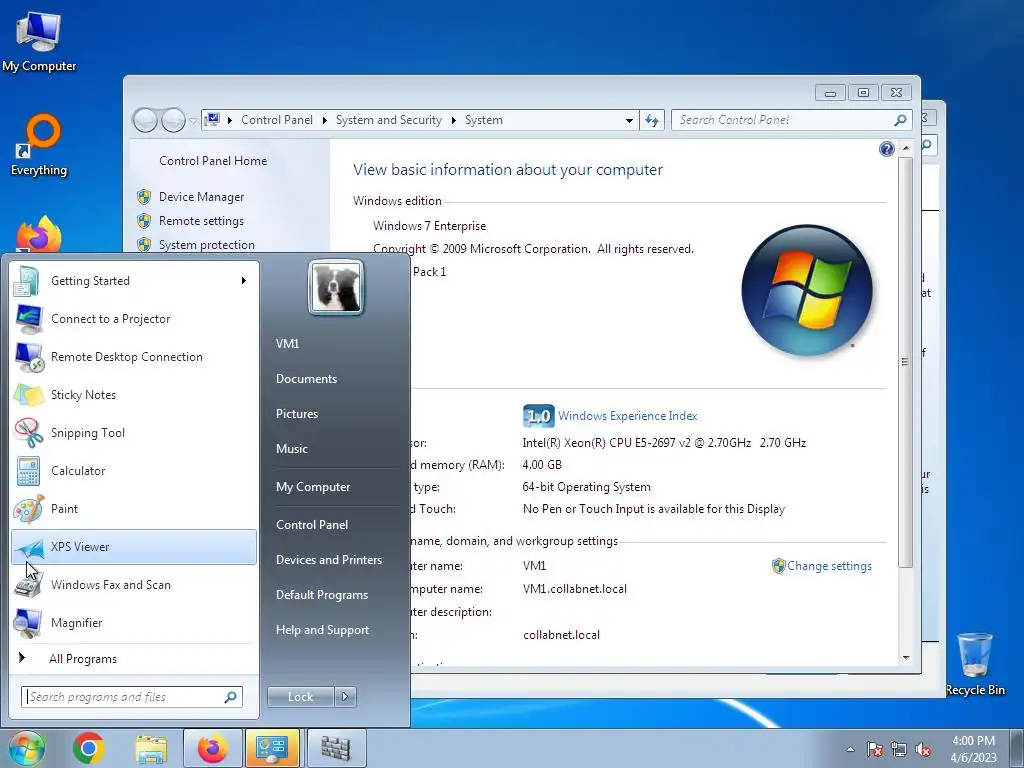The image size is (1024, 768).
Task: Click the user account picture in Start menu
Action: point(336,288)
